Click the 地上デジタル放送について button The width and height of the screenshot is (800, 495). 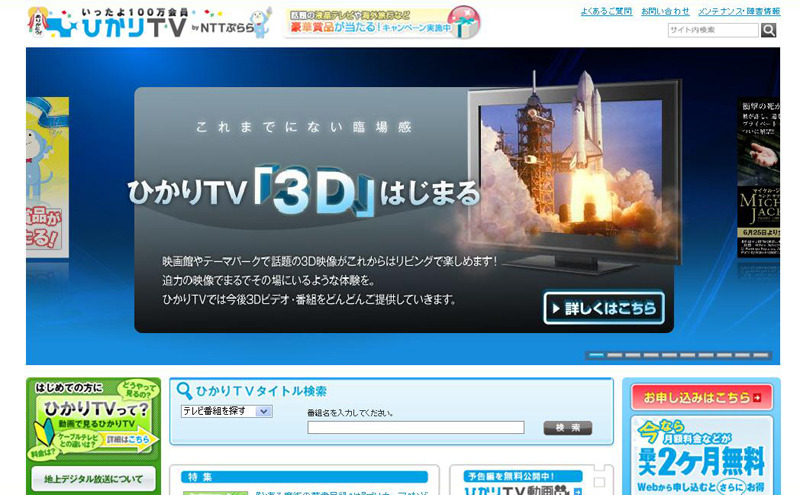(93, 479)
